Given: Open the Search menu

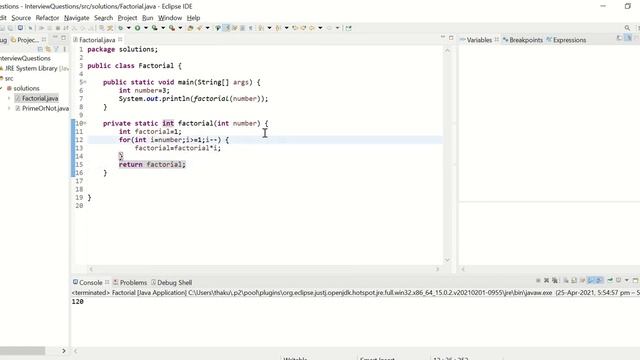Looking at the screenshot, I should tap(103, 18).
